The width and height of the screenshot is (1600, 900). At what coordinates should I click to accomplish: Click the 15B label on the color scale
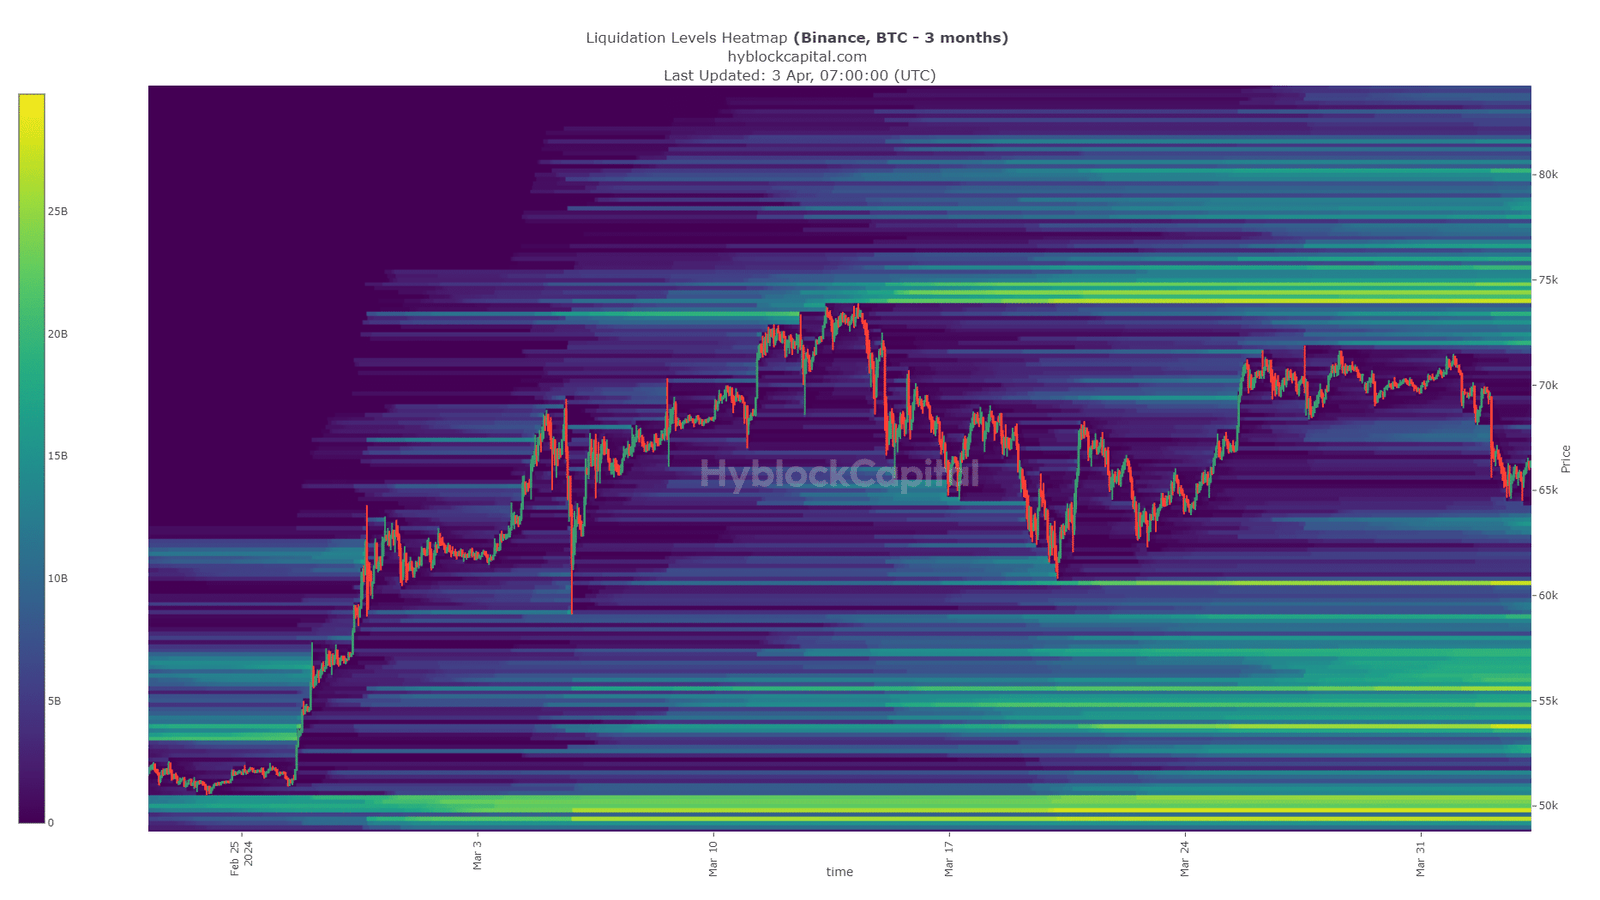pos(58,456)
